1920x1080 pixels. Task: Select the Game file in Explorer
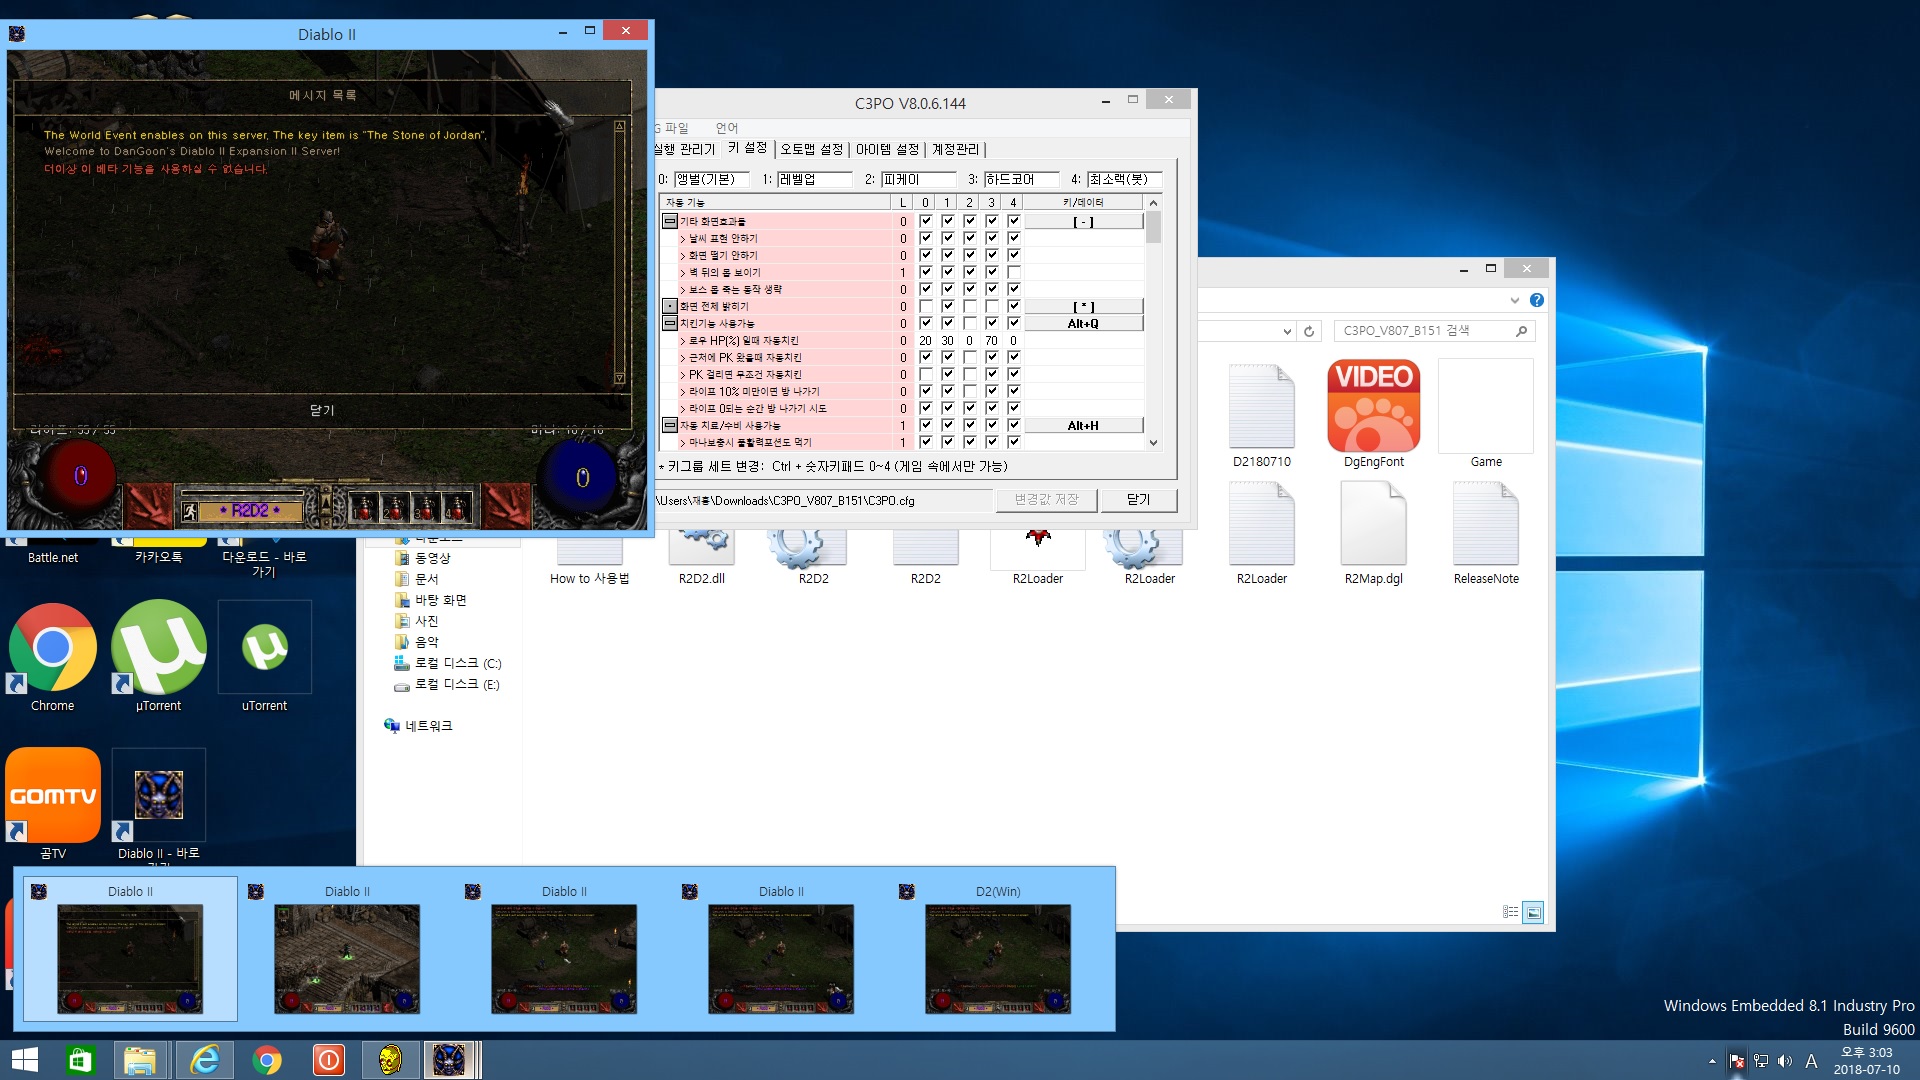(x=1485, y=414)
